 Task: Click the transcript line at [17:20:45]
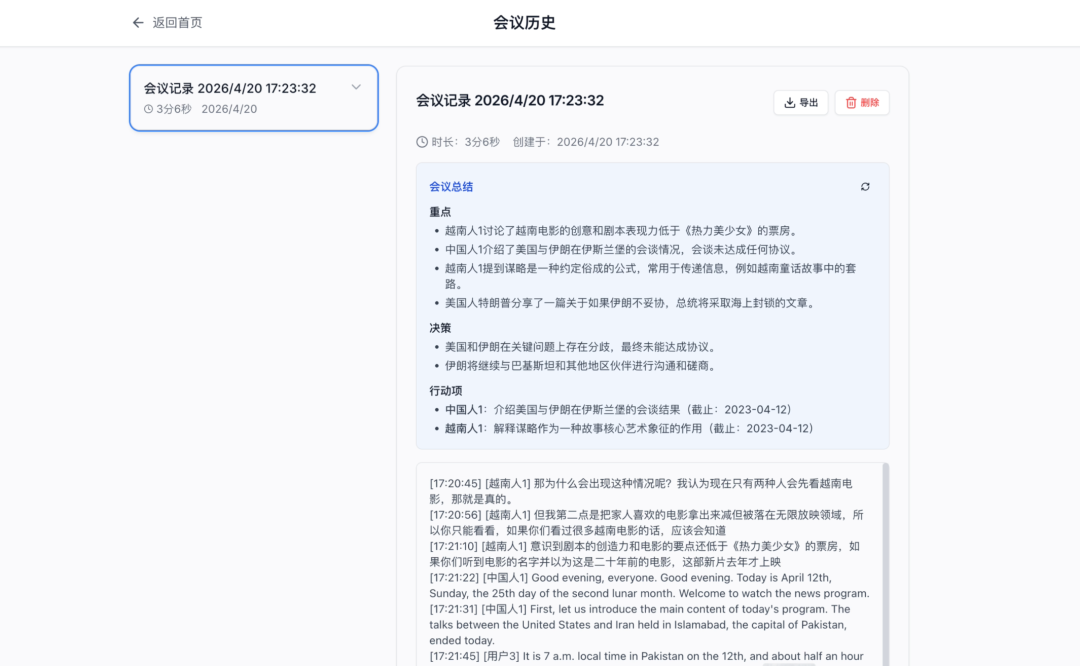point(641,491)
